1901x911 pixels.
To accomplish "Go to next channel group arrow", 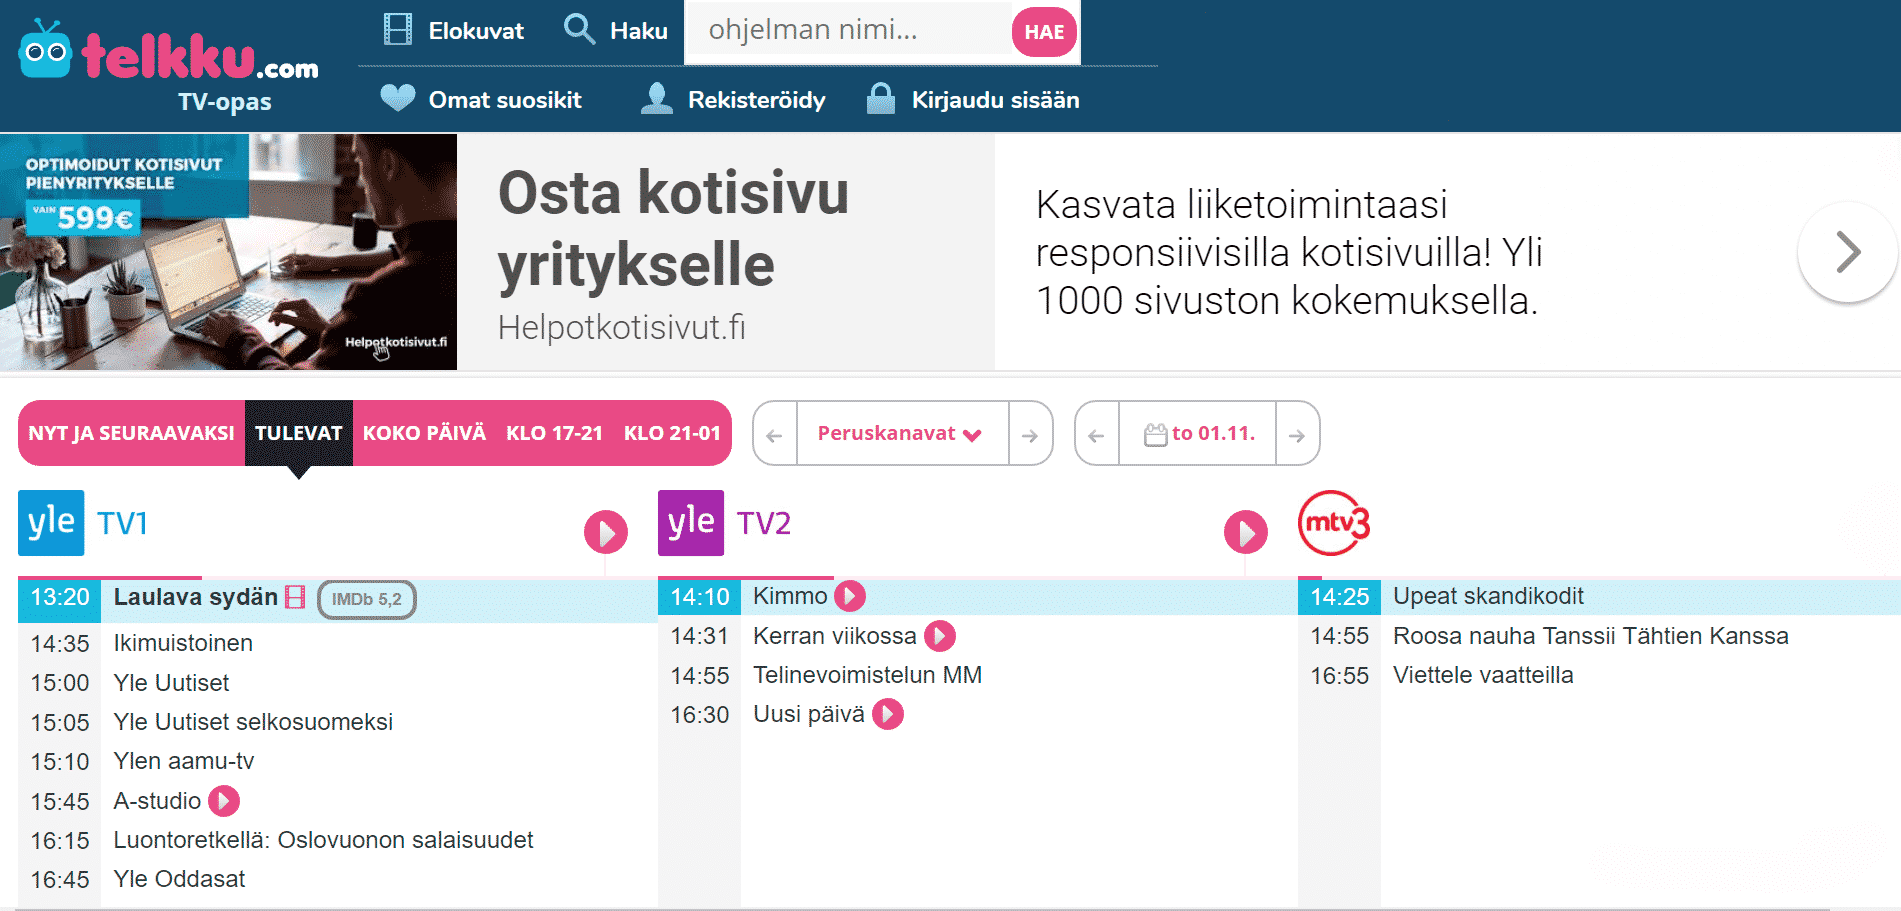I will [1030, 434].
